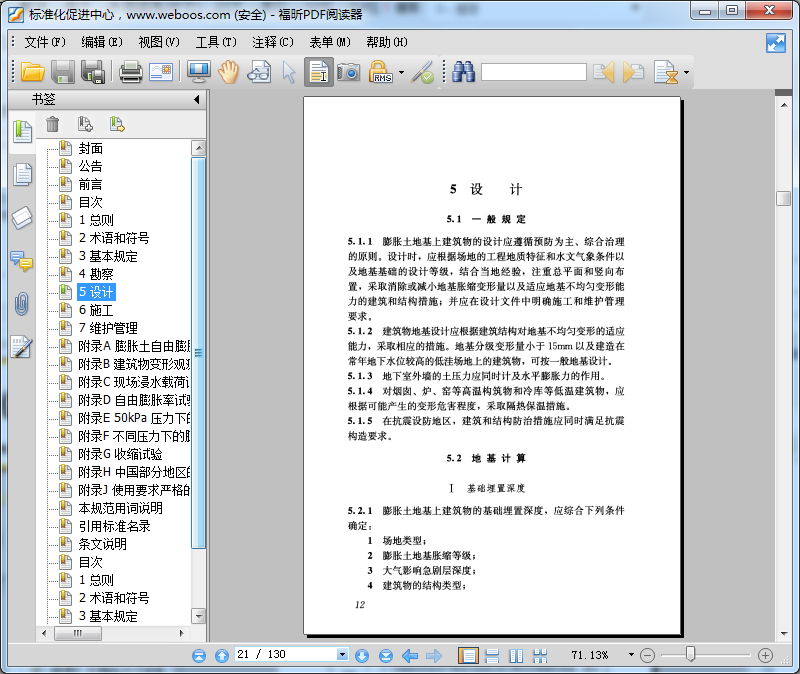This screenshot has height=674, width=800.
Task: Open the zoom percentage dropdown
Action: [x=631, y=656]
